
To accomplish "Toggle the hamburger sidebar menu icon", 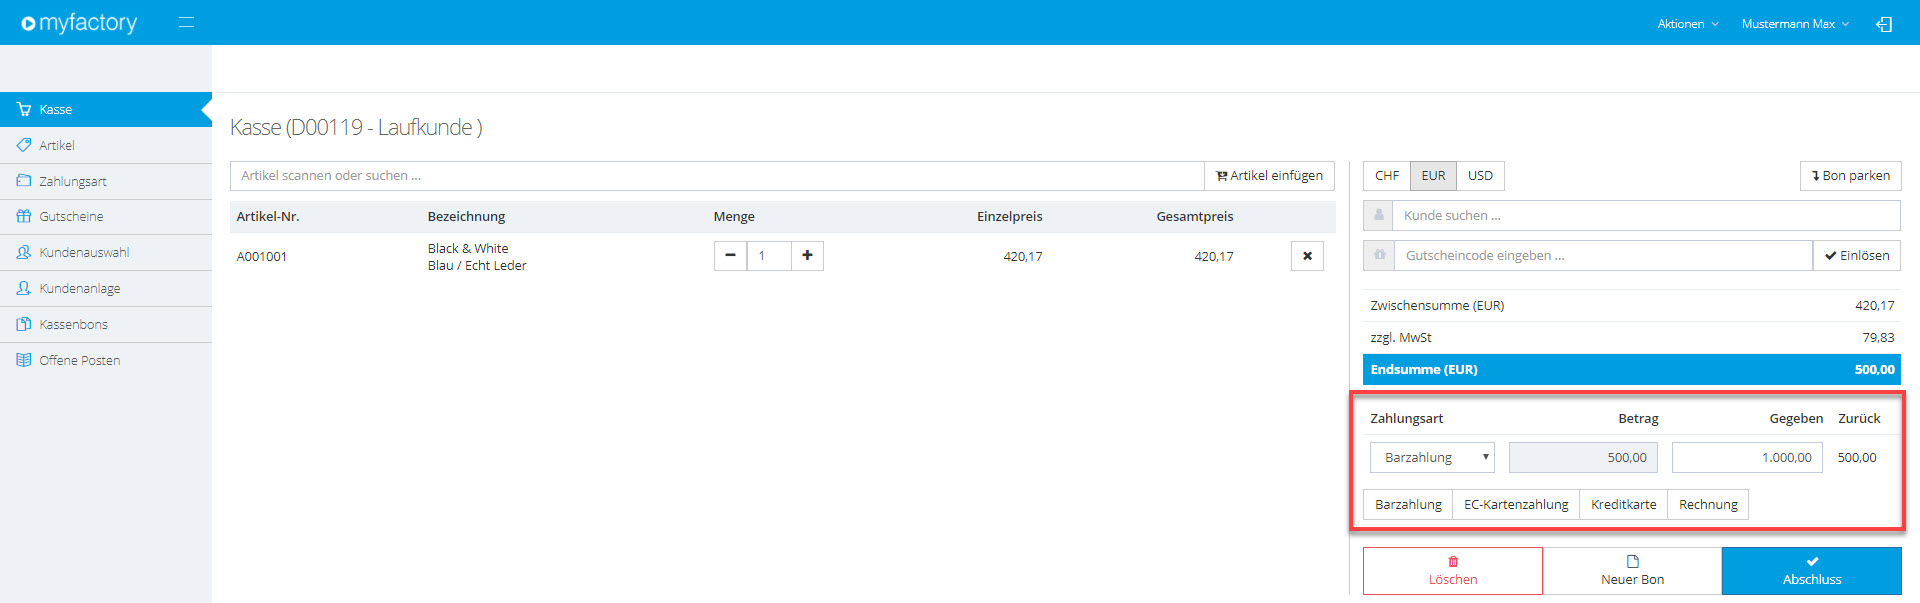I will (186, 22).
